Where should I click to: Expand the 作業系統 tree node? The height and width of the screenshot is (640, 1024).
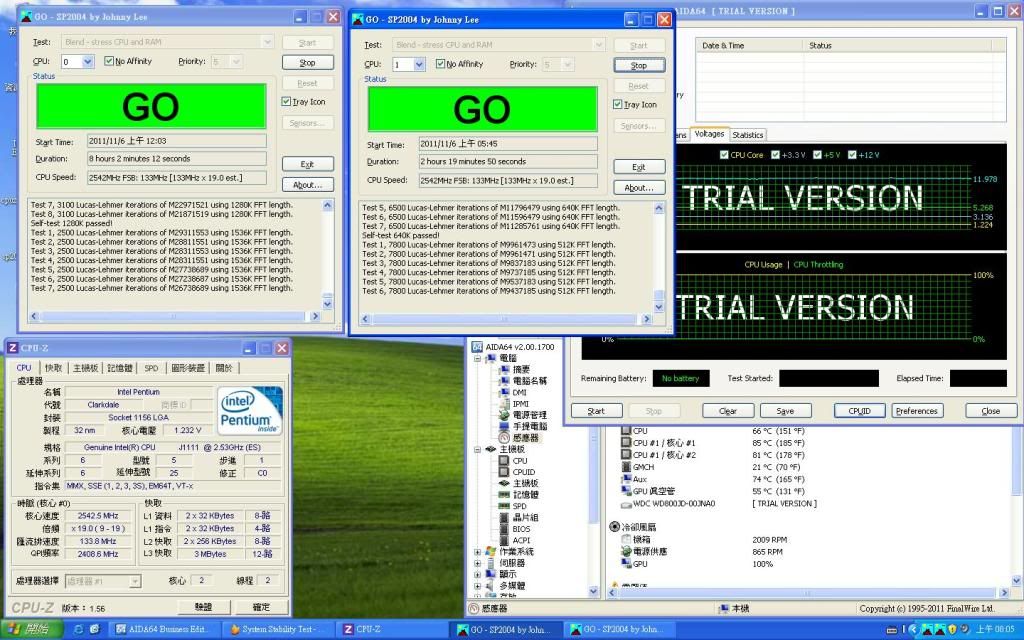pyautogui.click(x=477, y=552)
